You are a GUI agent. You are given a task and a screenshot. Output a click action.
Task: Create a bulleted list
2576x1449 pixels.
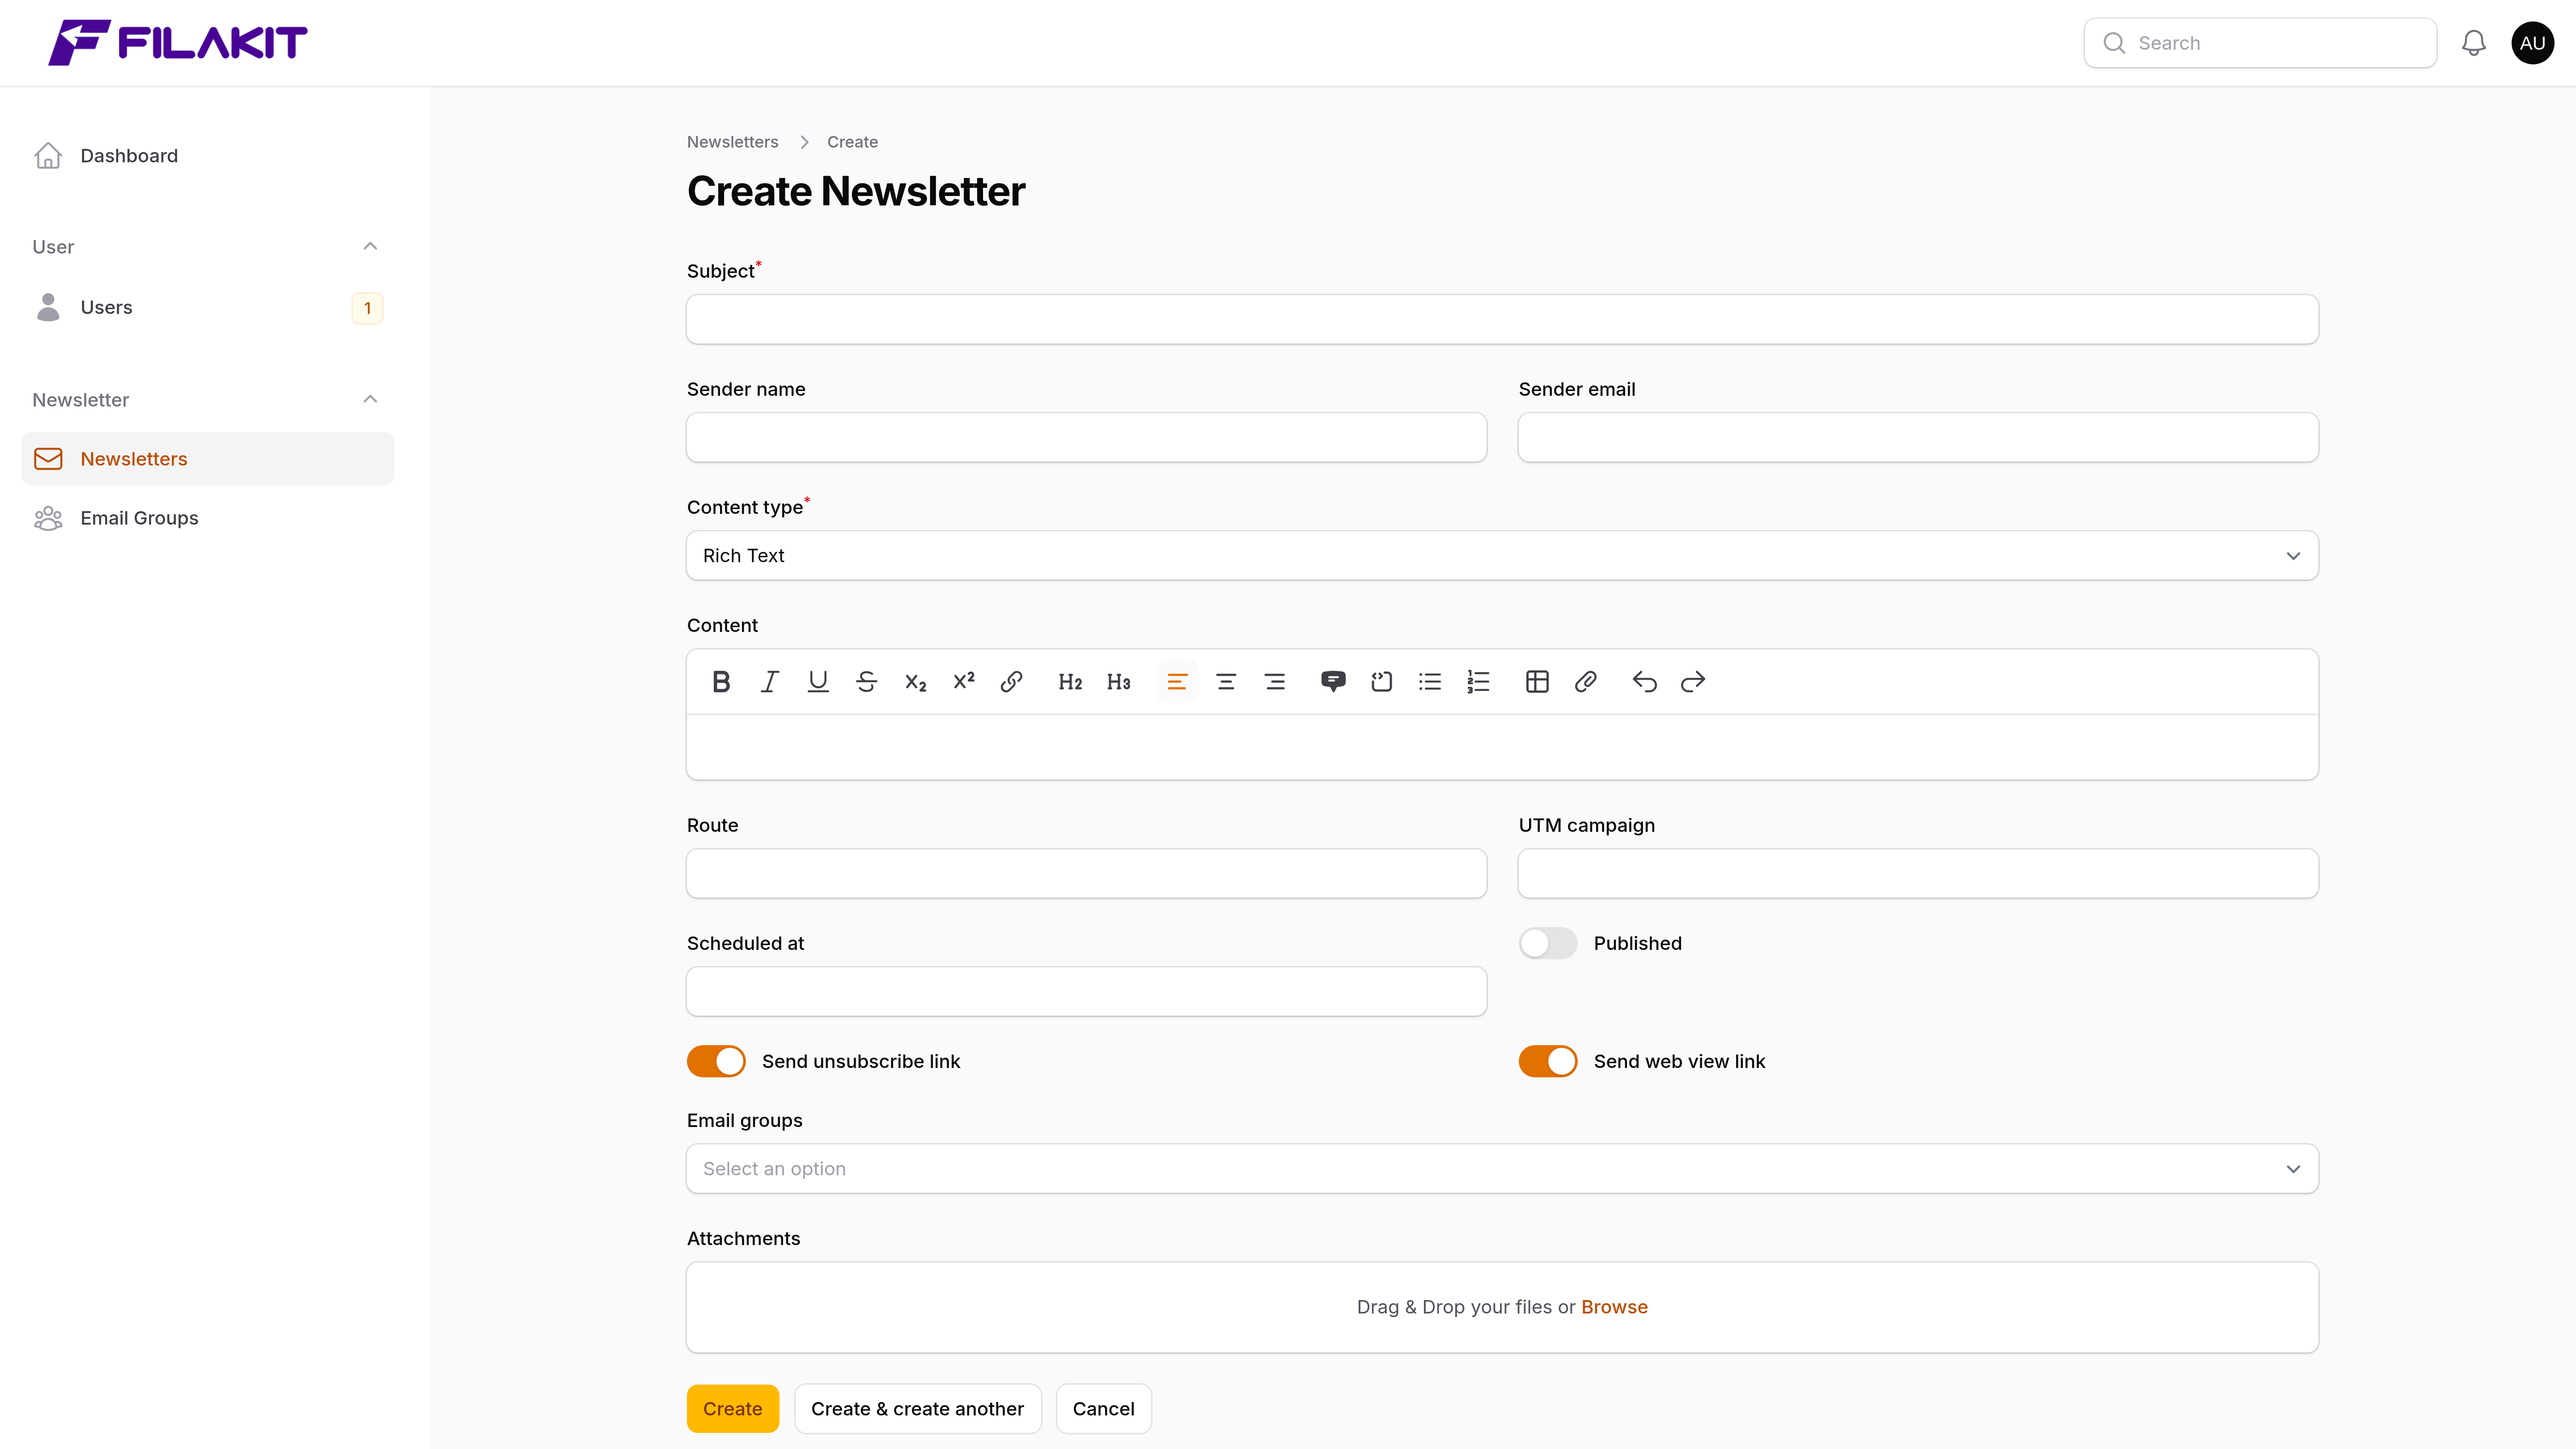(1430, 682)
